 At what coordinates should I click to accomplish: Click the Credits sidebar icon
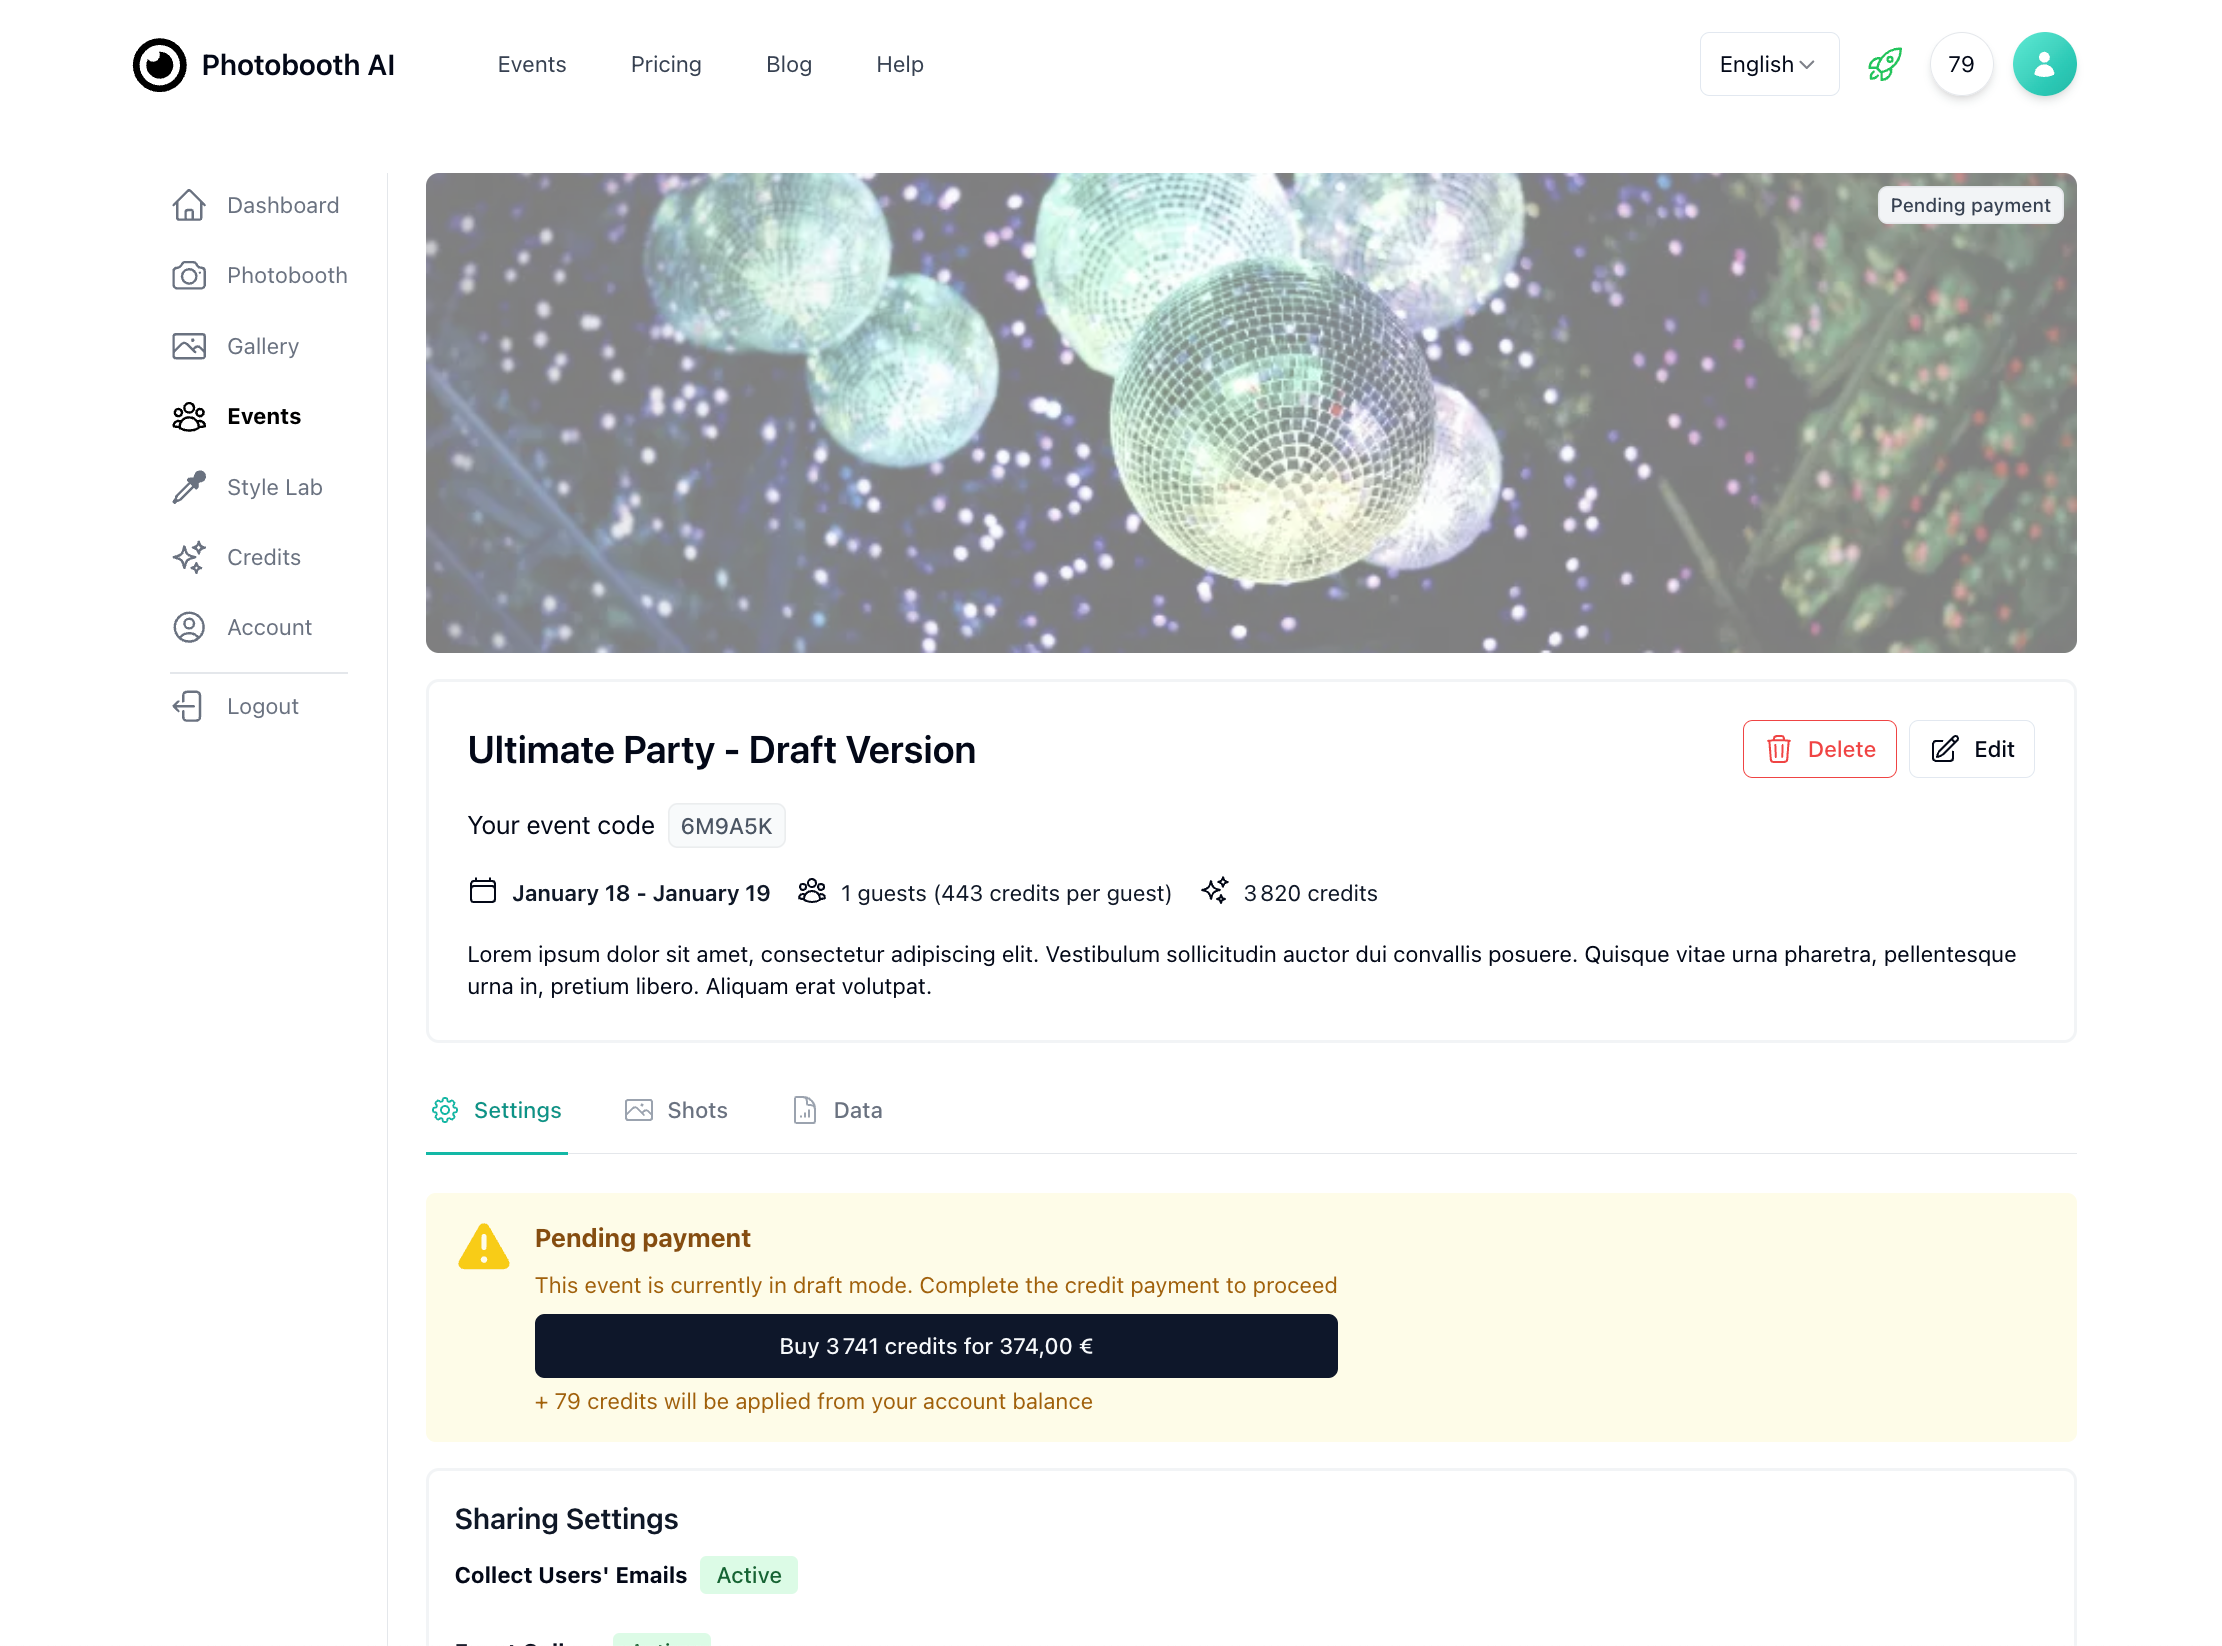click(x=188, y=557)
